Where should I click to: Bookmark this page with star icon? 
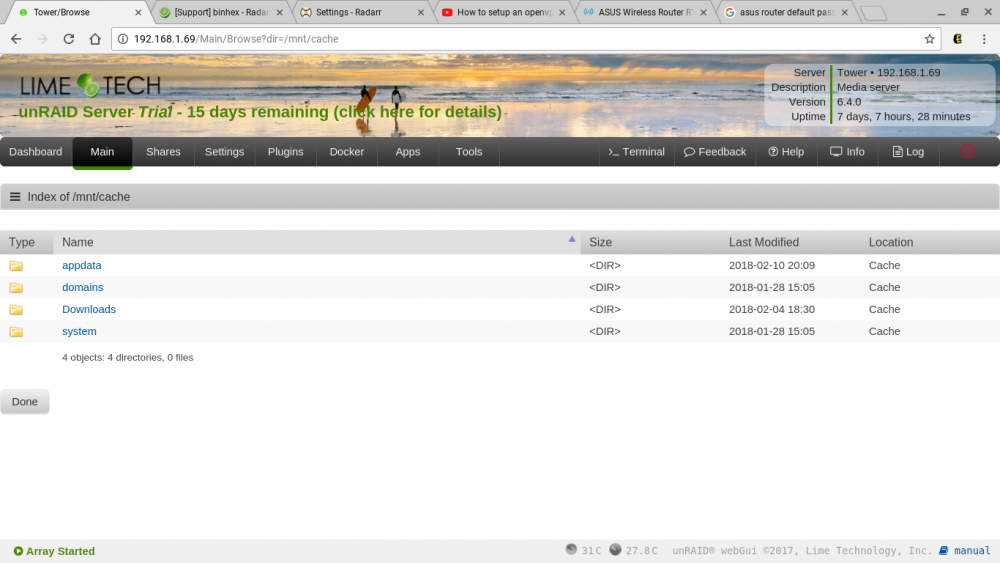click(929, 39)
